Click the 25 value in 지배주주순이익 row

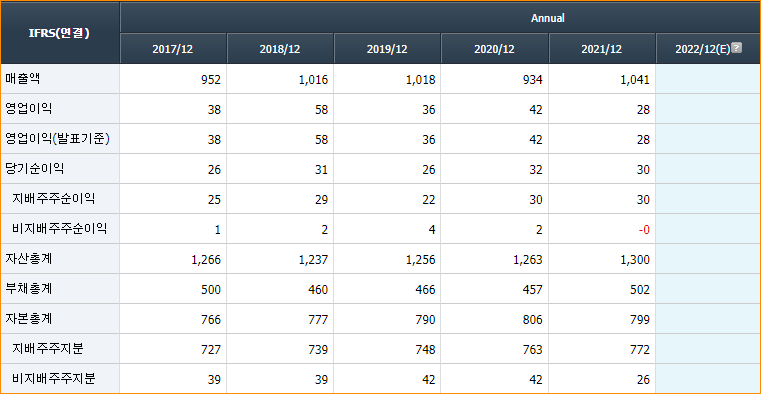(215, 200)
